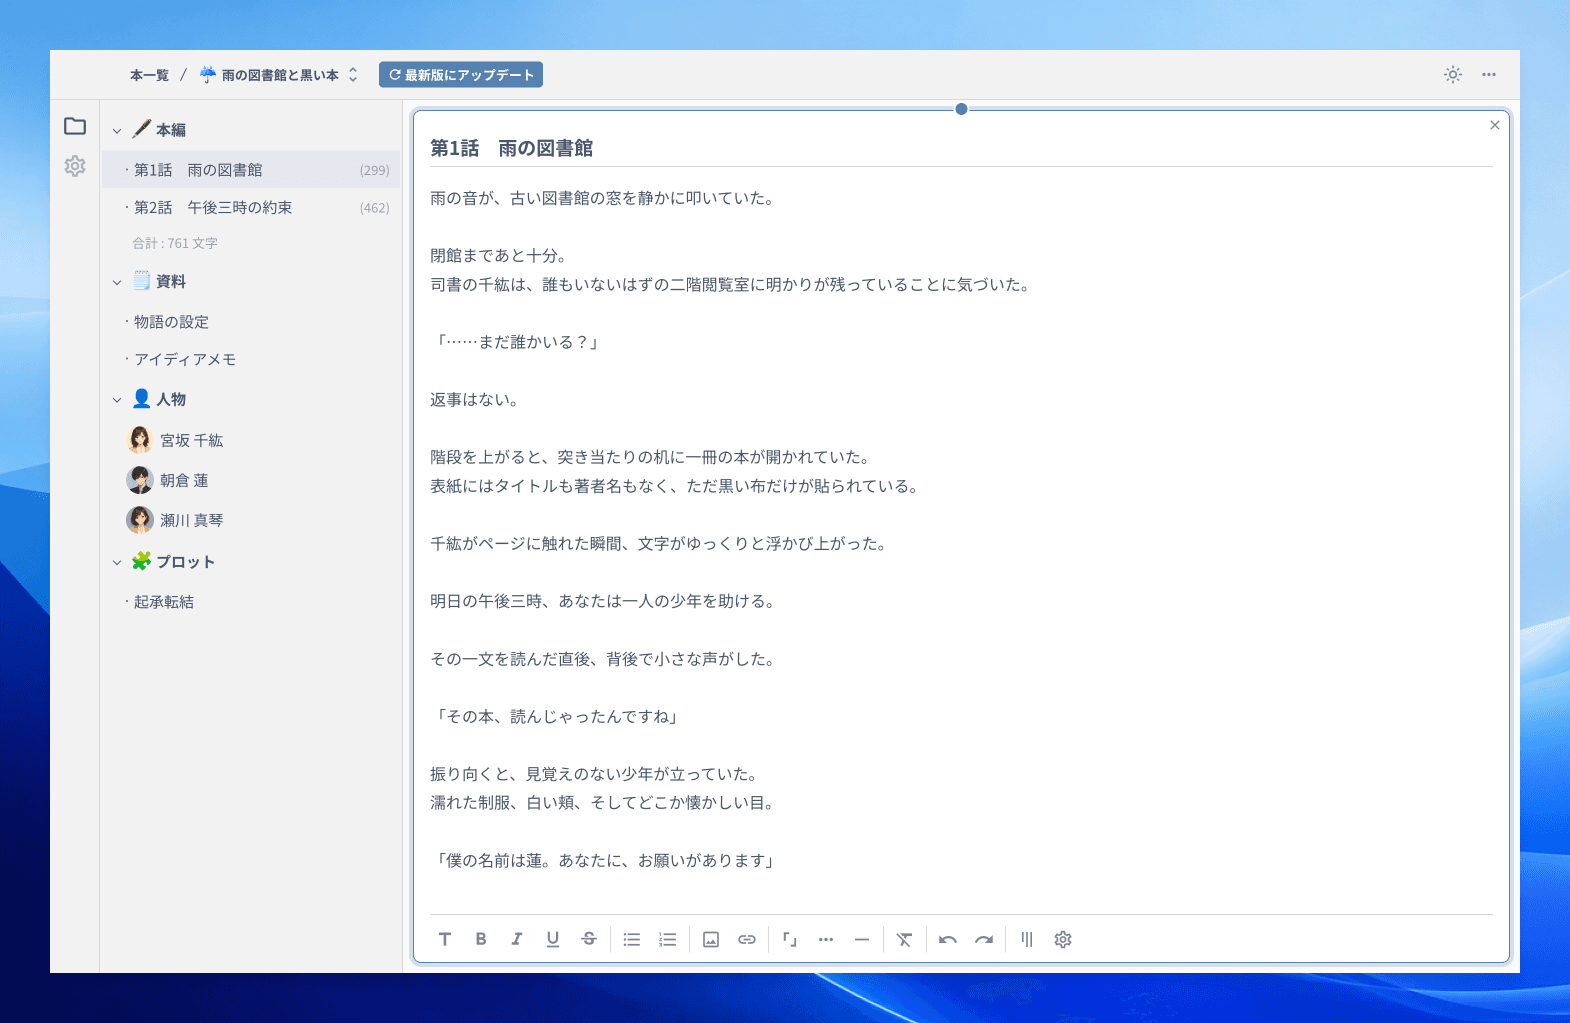Click the line 「僕の名前は蓮。あなたに、お願いがあります」
The width and height of the screenshot is (1570, 1023).
tap(604, 861)
